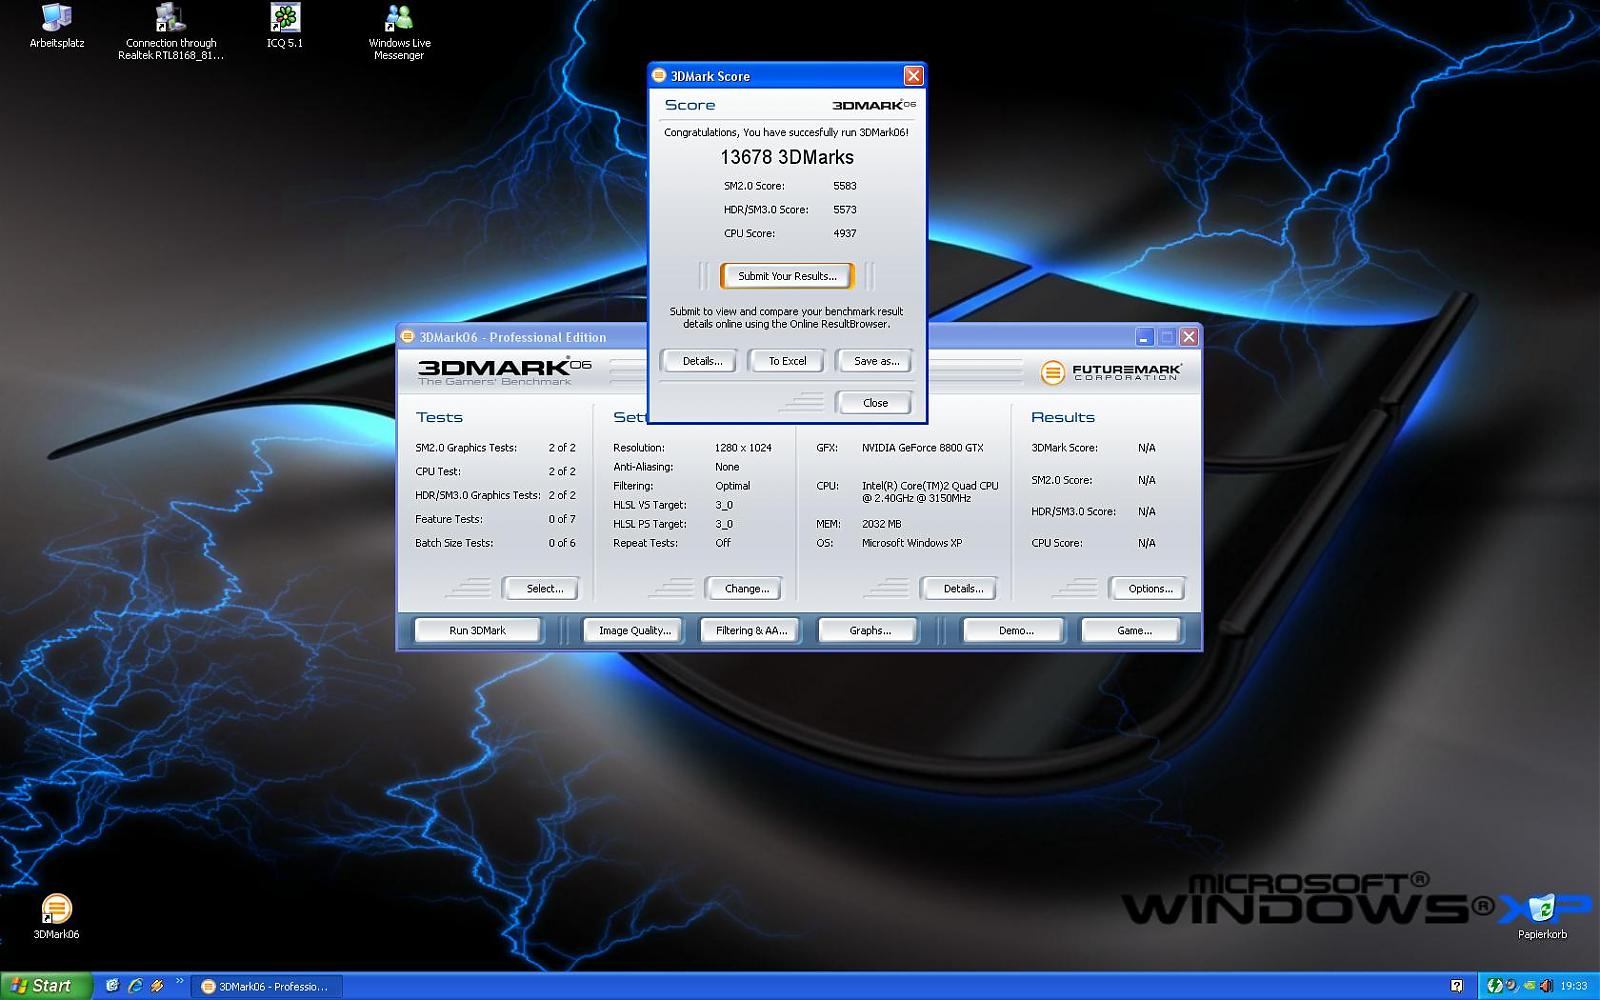Click the Anti-Aliasing value None
This screenshot has width=1600, height=1000.
click(727, 467)
